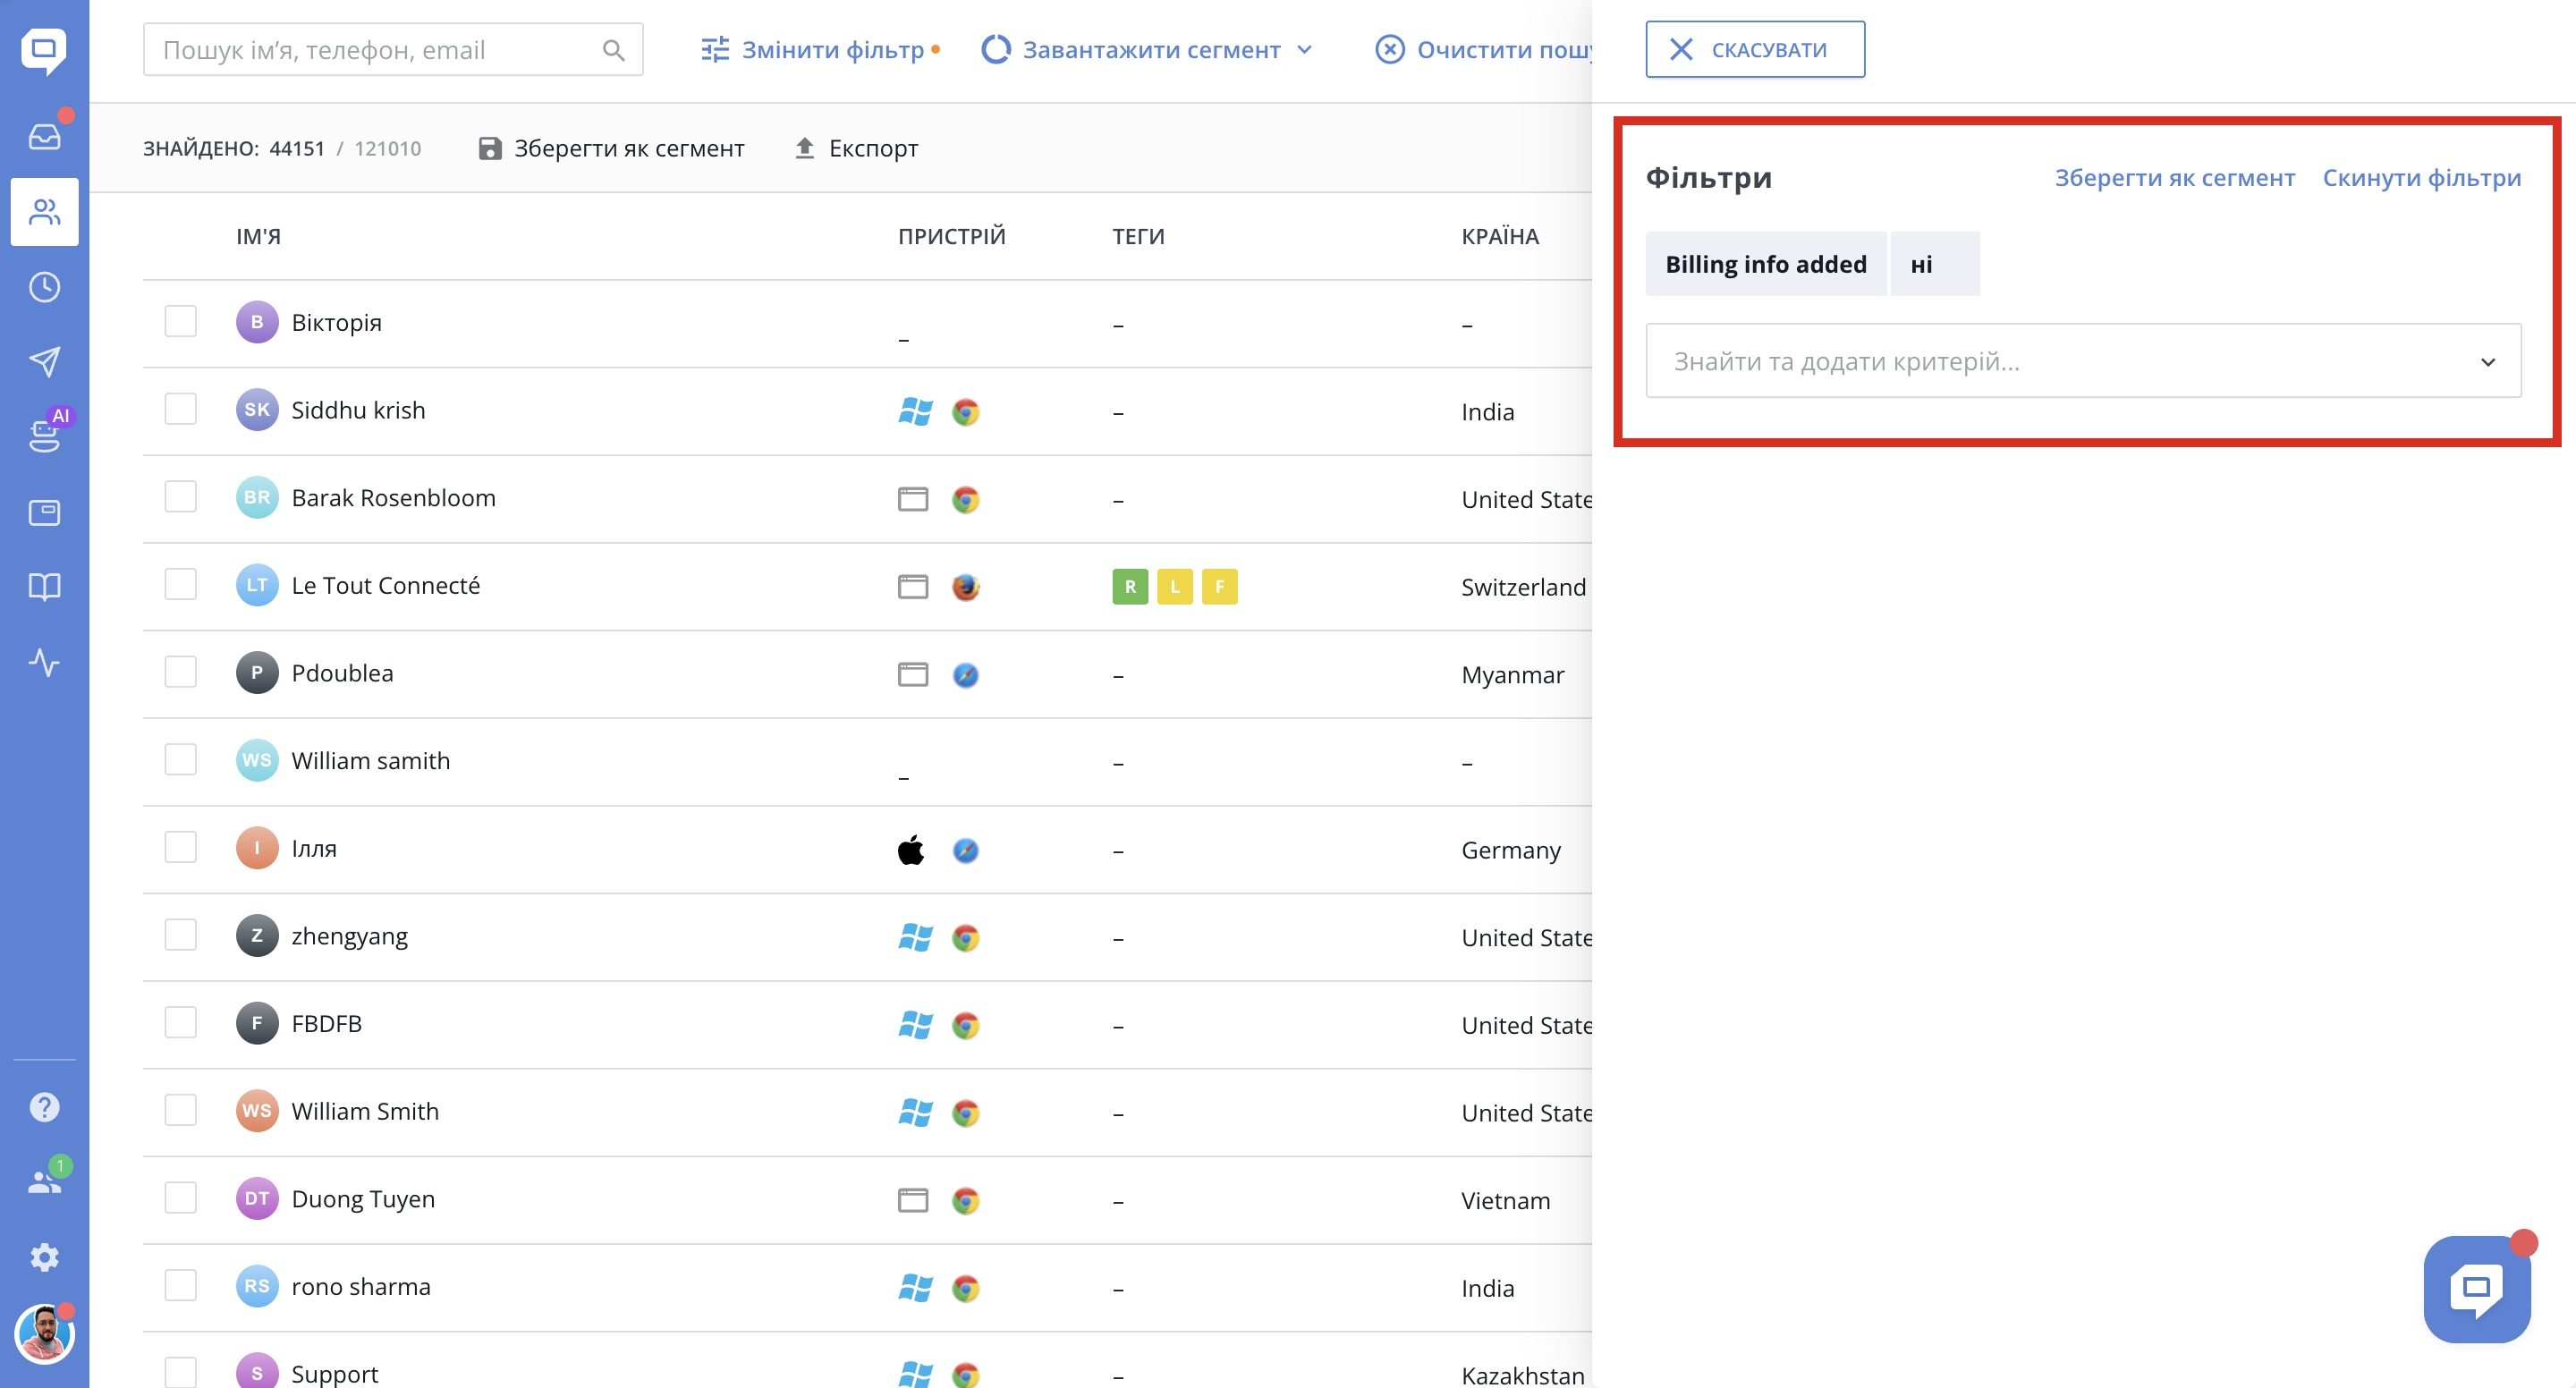Screen dimensions: 2576x1388
Task: Click the clock history icon in sidebar
Action: [x=44, y=287]
